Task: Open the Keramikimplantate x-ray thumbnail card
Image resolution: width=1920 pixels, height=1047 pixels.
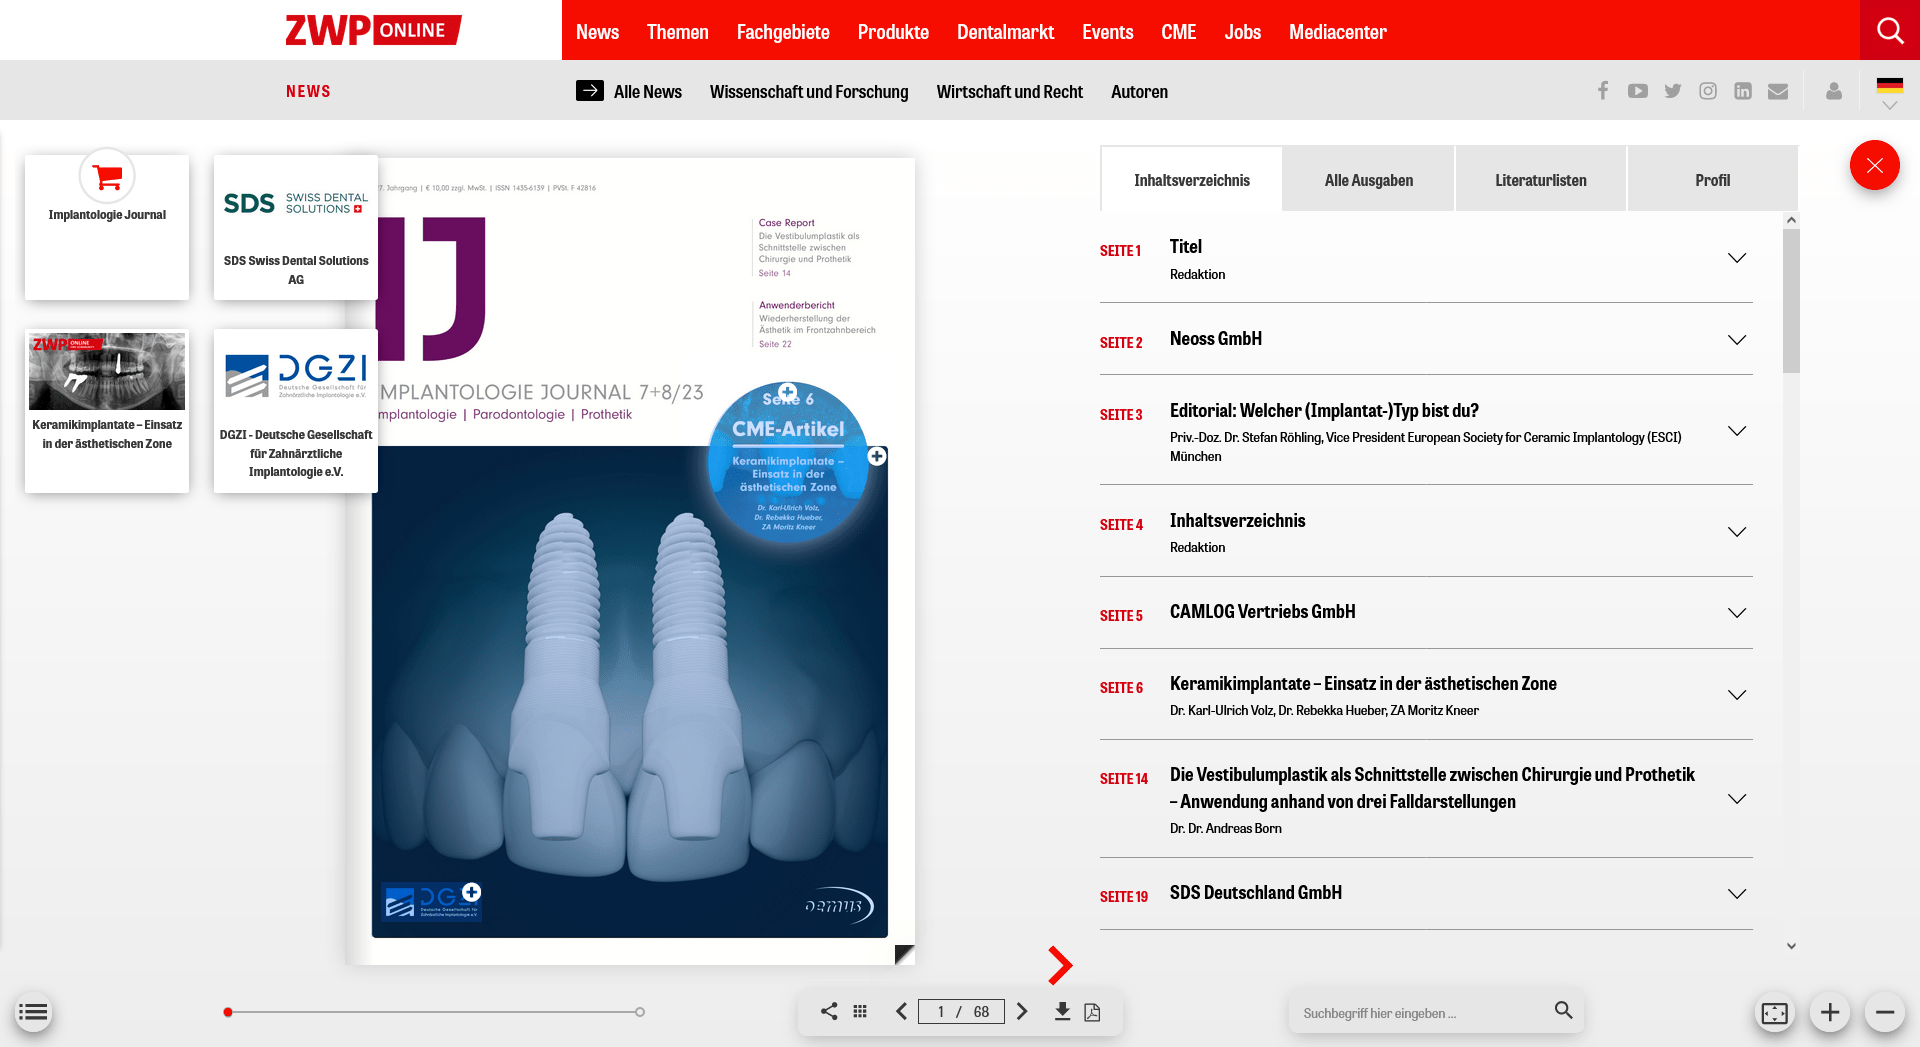Action: point(107,411)
